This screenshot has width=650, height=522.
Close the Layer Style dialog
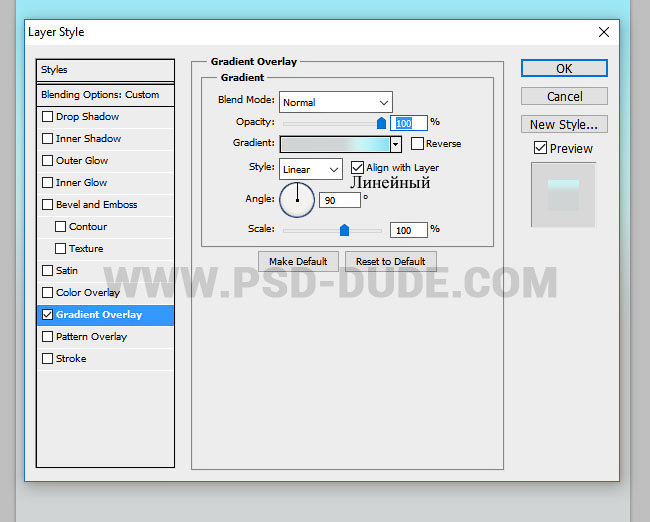pos(604,32)
